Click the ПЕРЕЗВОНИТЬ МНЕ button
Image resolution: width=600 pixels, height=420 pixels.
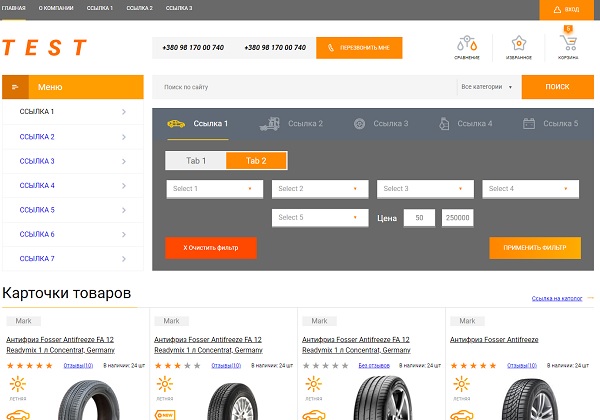[359, 48]
